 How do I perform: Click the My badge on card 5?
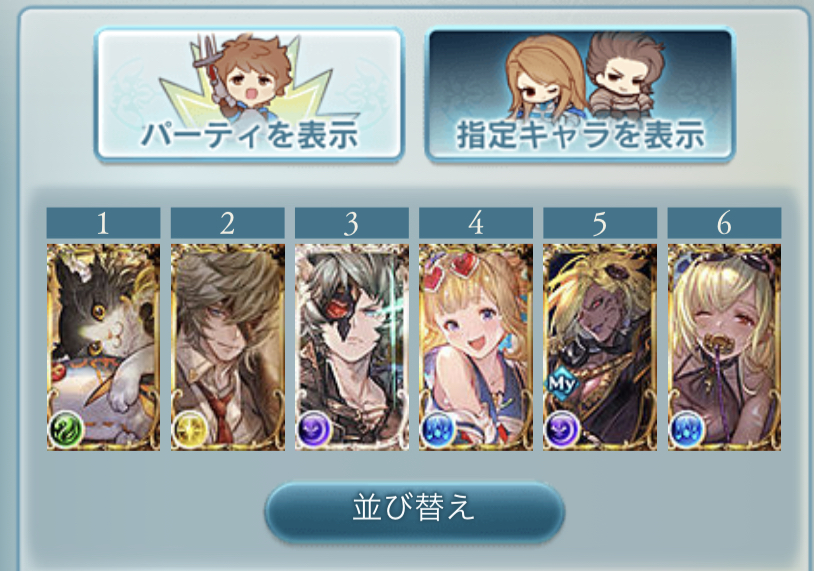[561, 384]
